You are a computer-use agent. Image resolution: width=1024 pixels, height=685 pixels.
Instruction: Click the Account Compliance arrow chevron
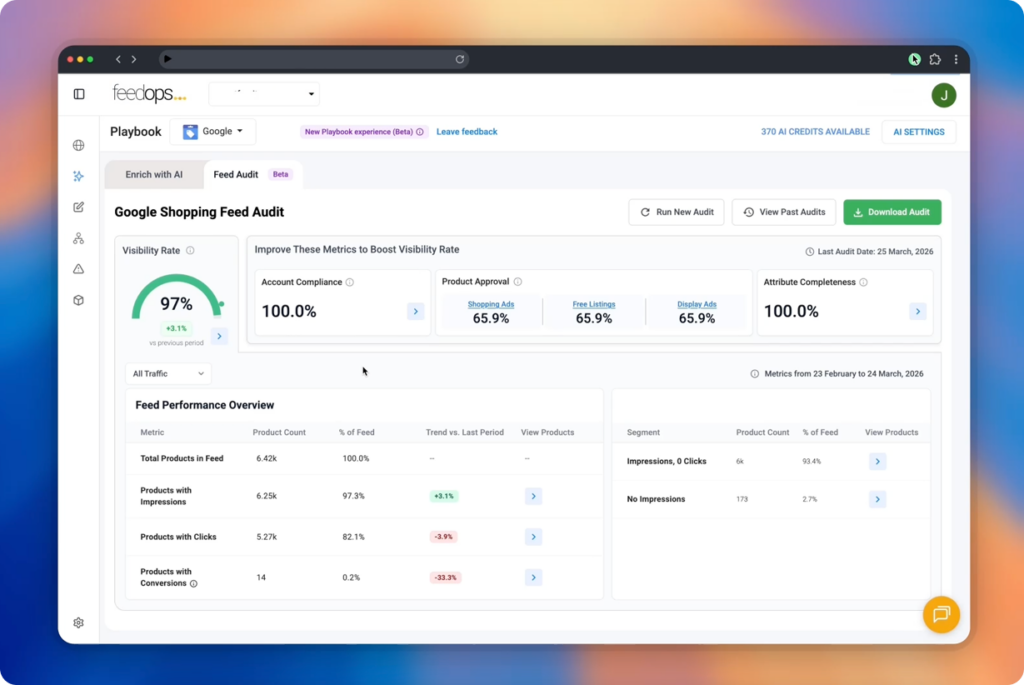click(415, 311)
